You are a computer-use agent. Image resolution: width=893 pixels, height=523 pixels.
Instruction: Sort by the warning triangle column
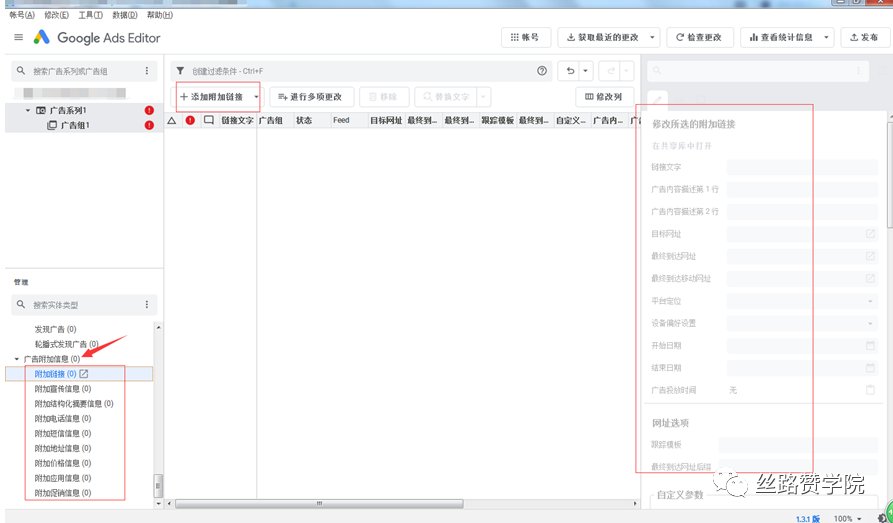[172, 120]
